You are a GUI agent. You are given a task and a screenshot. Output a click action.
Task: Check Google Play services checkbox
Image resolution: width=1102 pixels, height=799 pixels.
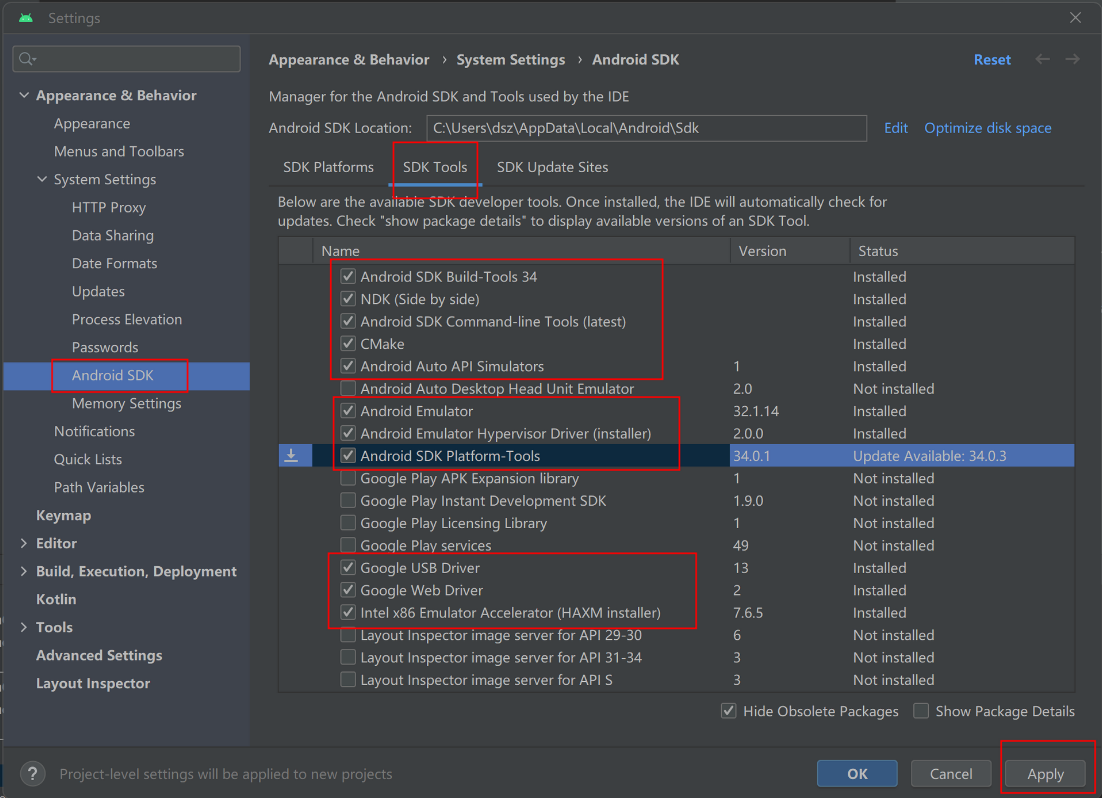click(348, 545)
